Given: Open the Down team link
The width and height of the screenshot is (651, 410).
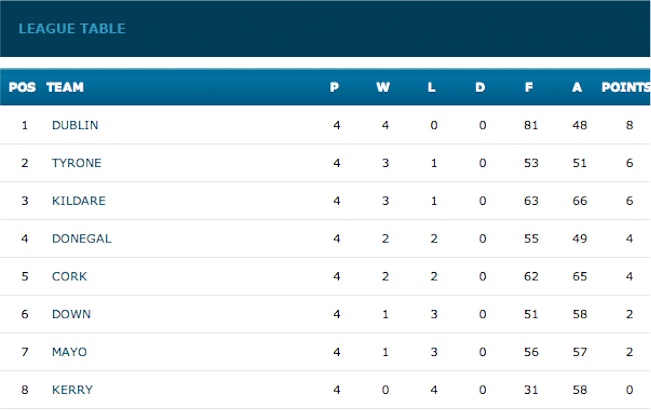Looking at the screenshot, I should click(x=71, y=314).
